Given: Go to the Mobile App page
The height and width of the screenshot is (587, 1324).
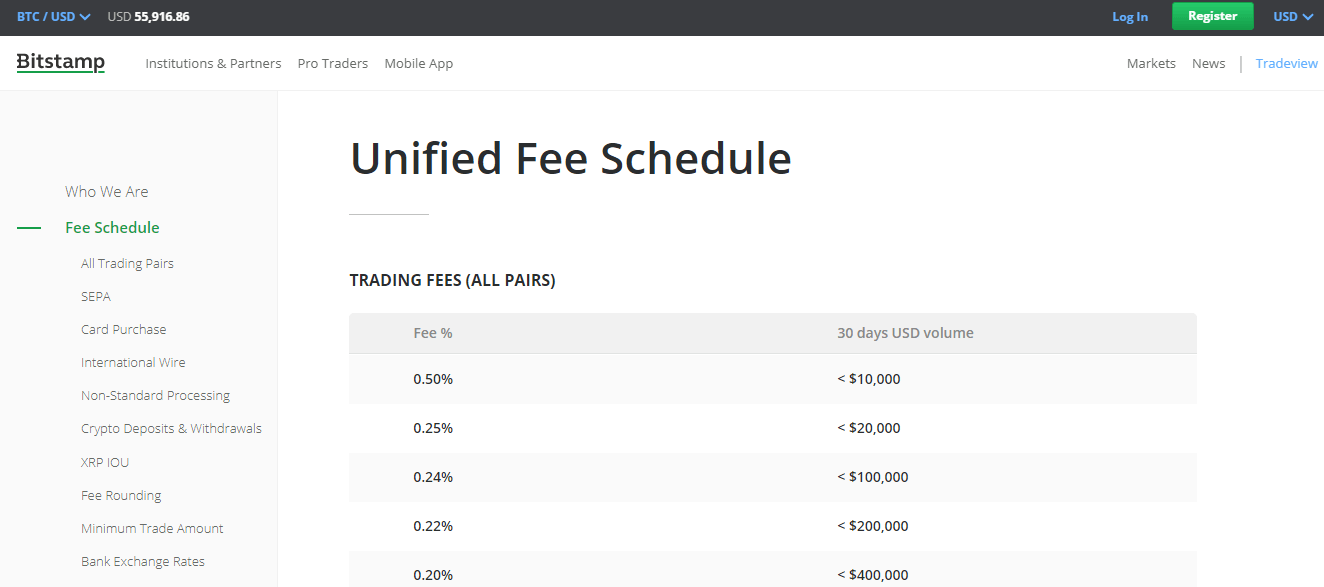Looking at the screenshot, I should pyautogui.click(x=419, y=63).
